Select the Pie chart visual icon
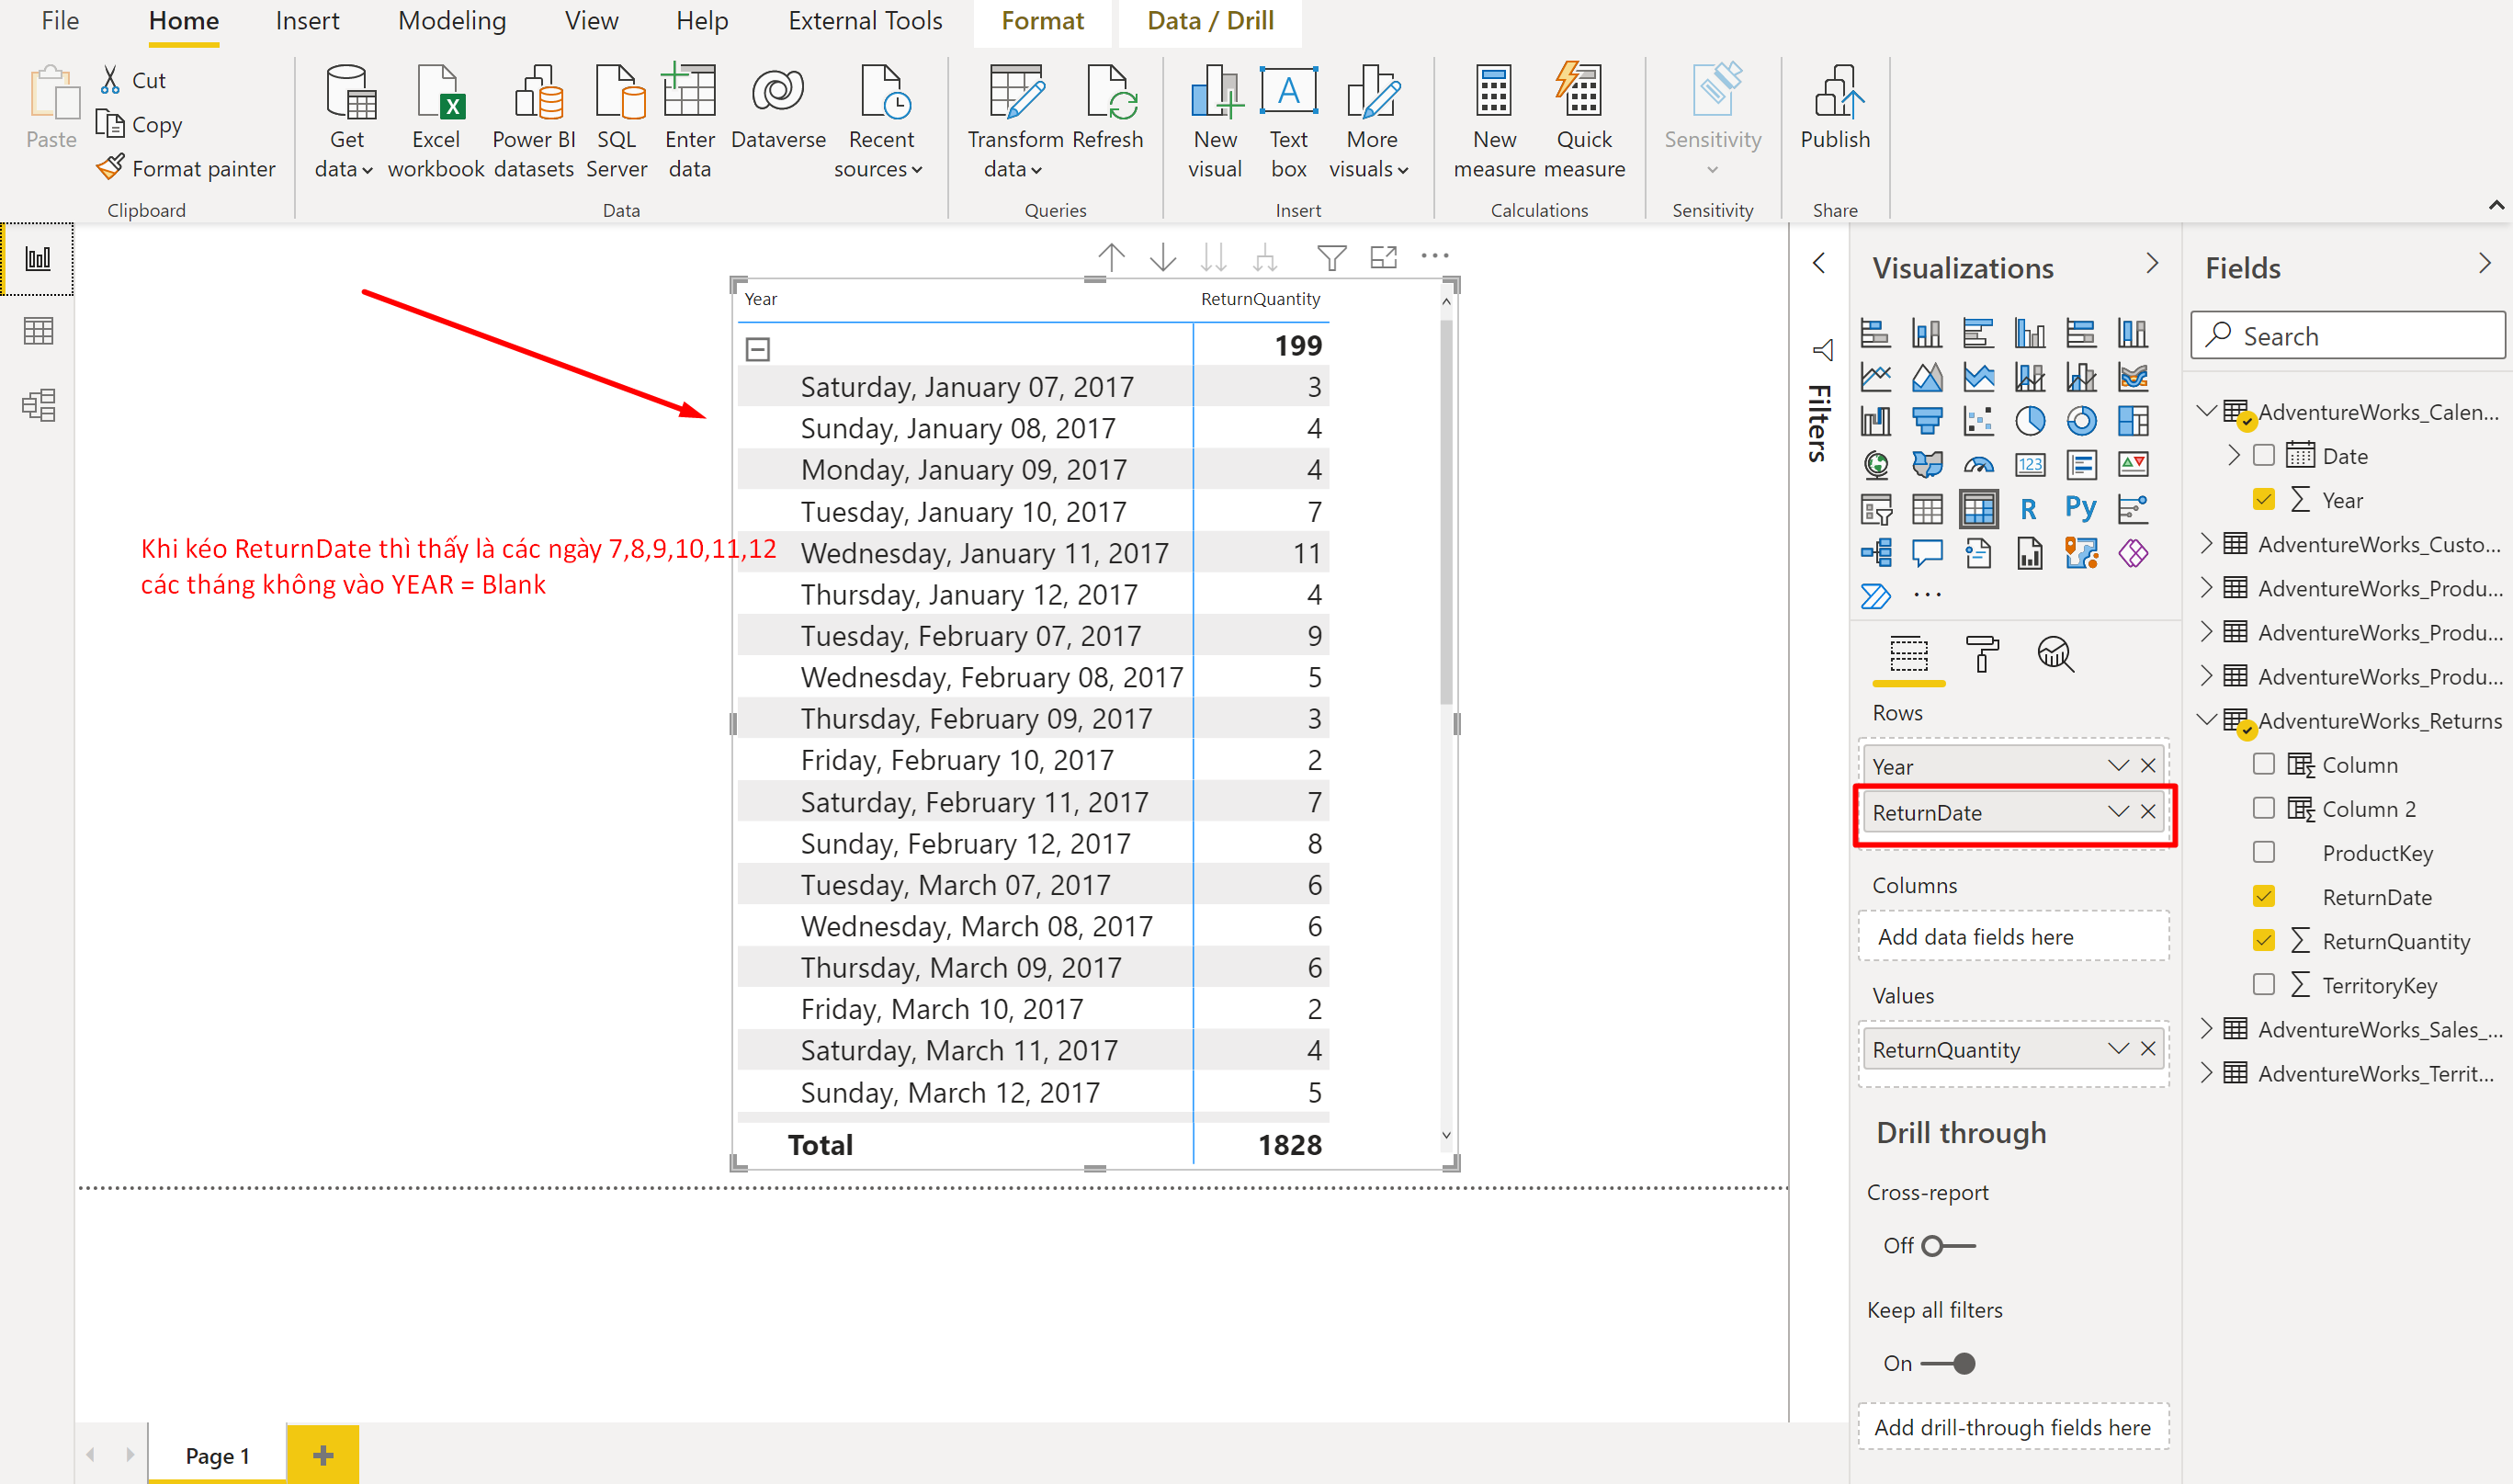This screenshot has width=2513, height=1484. [x=2030, y=421]
